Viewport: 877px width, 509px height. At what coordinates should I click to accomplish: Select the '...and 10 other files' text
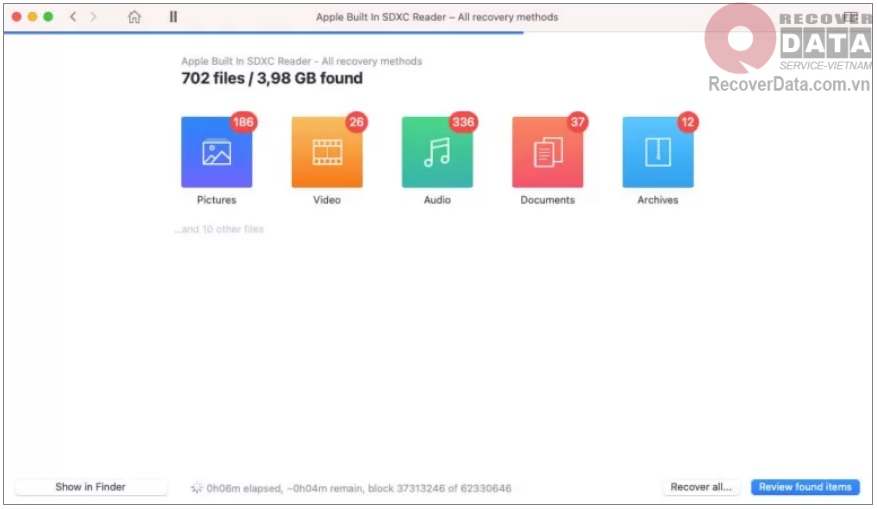pos(219,229)
